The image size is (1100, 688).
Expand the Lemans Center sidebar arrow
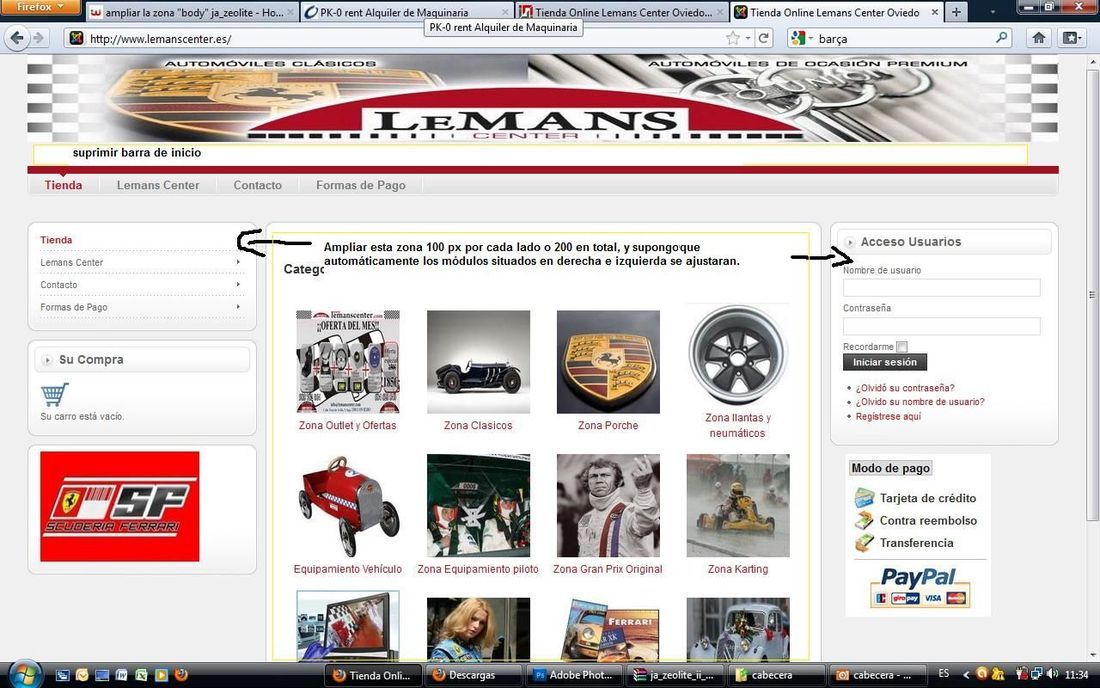point(239,262)
